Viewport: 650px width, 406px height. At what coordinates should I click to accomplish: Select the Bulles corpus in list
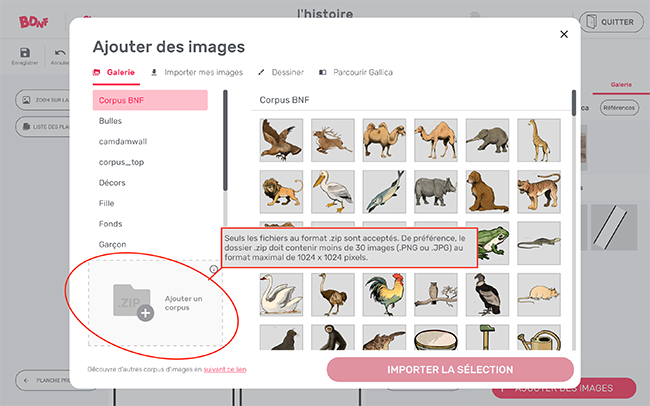pos(111,121)
